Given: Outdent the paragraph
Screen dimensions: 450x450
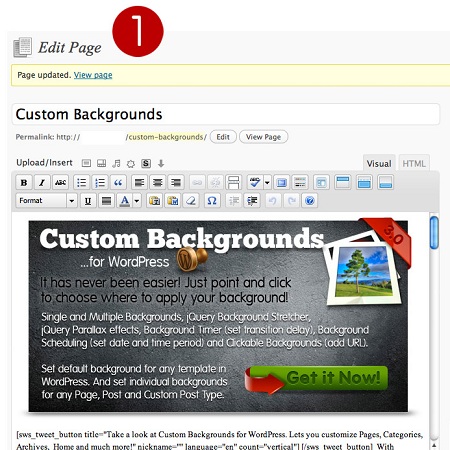Looking at the screenshot, I should [234, 201].
